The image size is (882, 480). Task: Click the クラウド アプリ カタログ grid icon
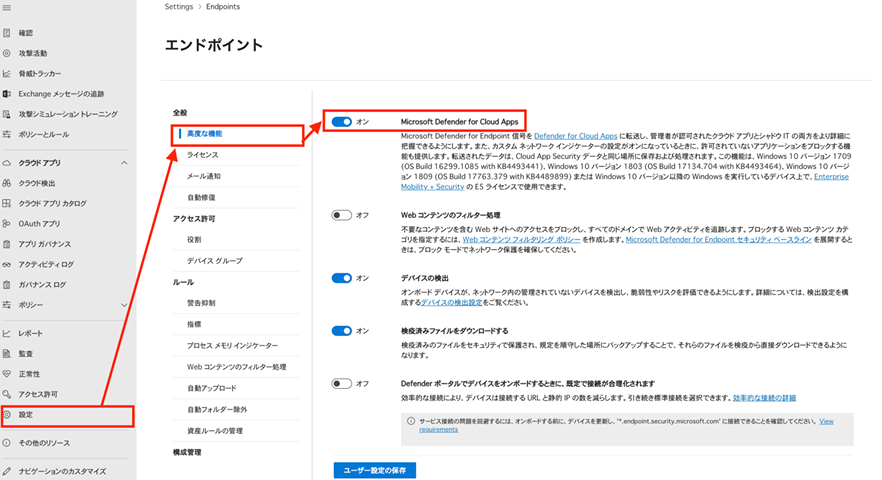coord(7,204)
